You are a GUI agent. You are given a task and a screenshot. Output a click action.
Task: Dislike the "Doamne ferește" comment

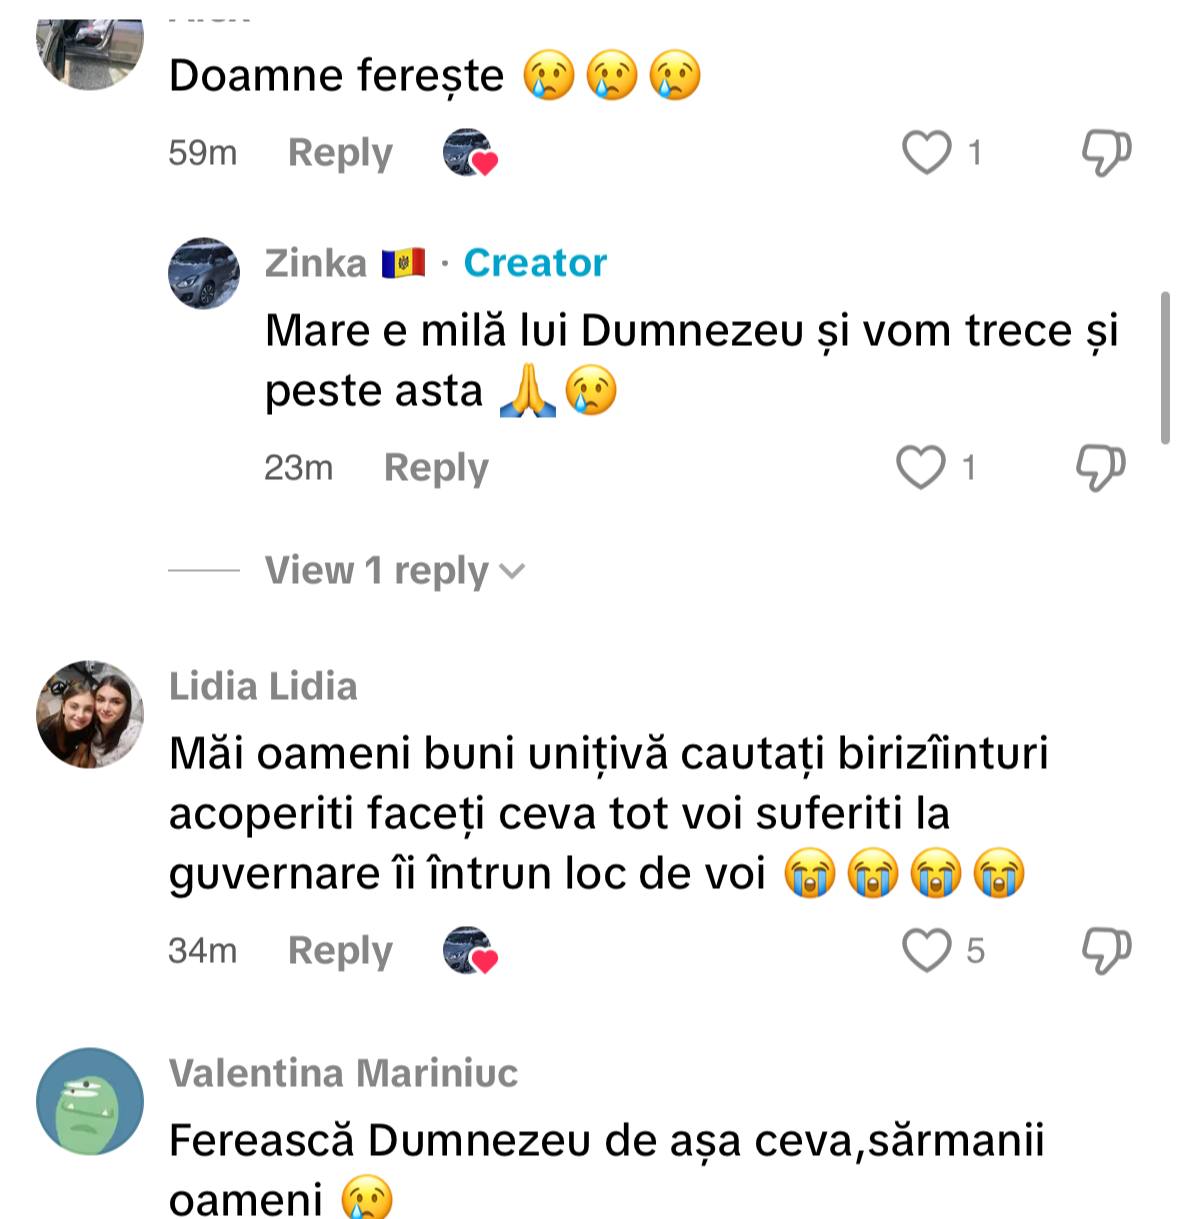[1106, 153]
